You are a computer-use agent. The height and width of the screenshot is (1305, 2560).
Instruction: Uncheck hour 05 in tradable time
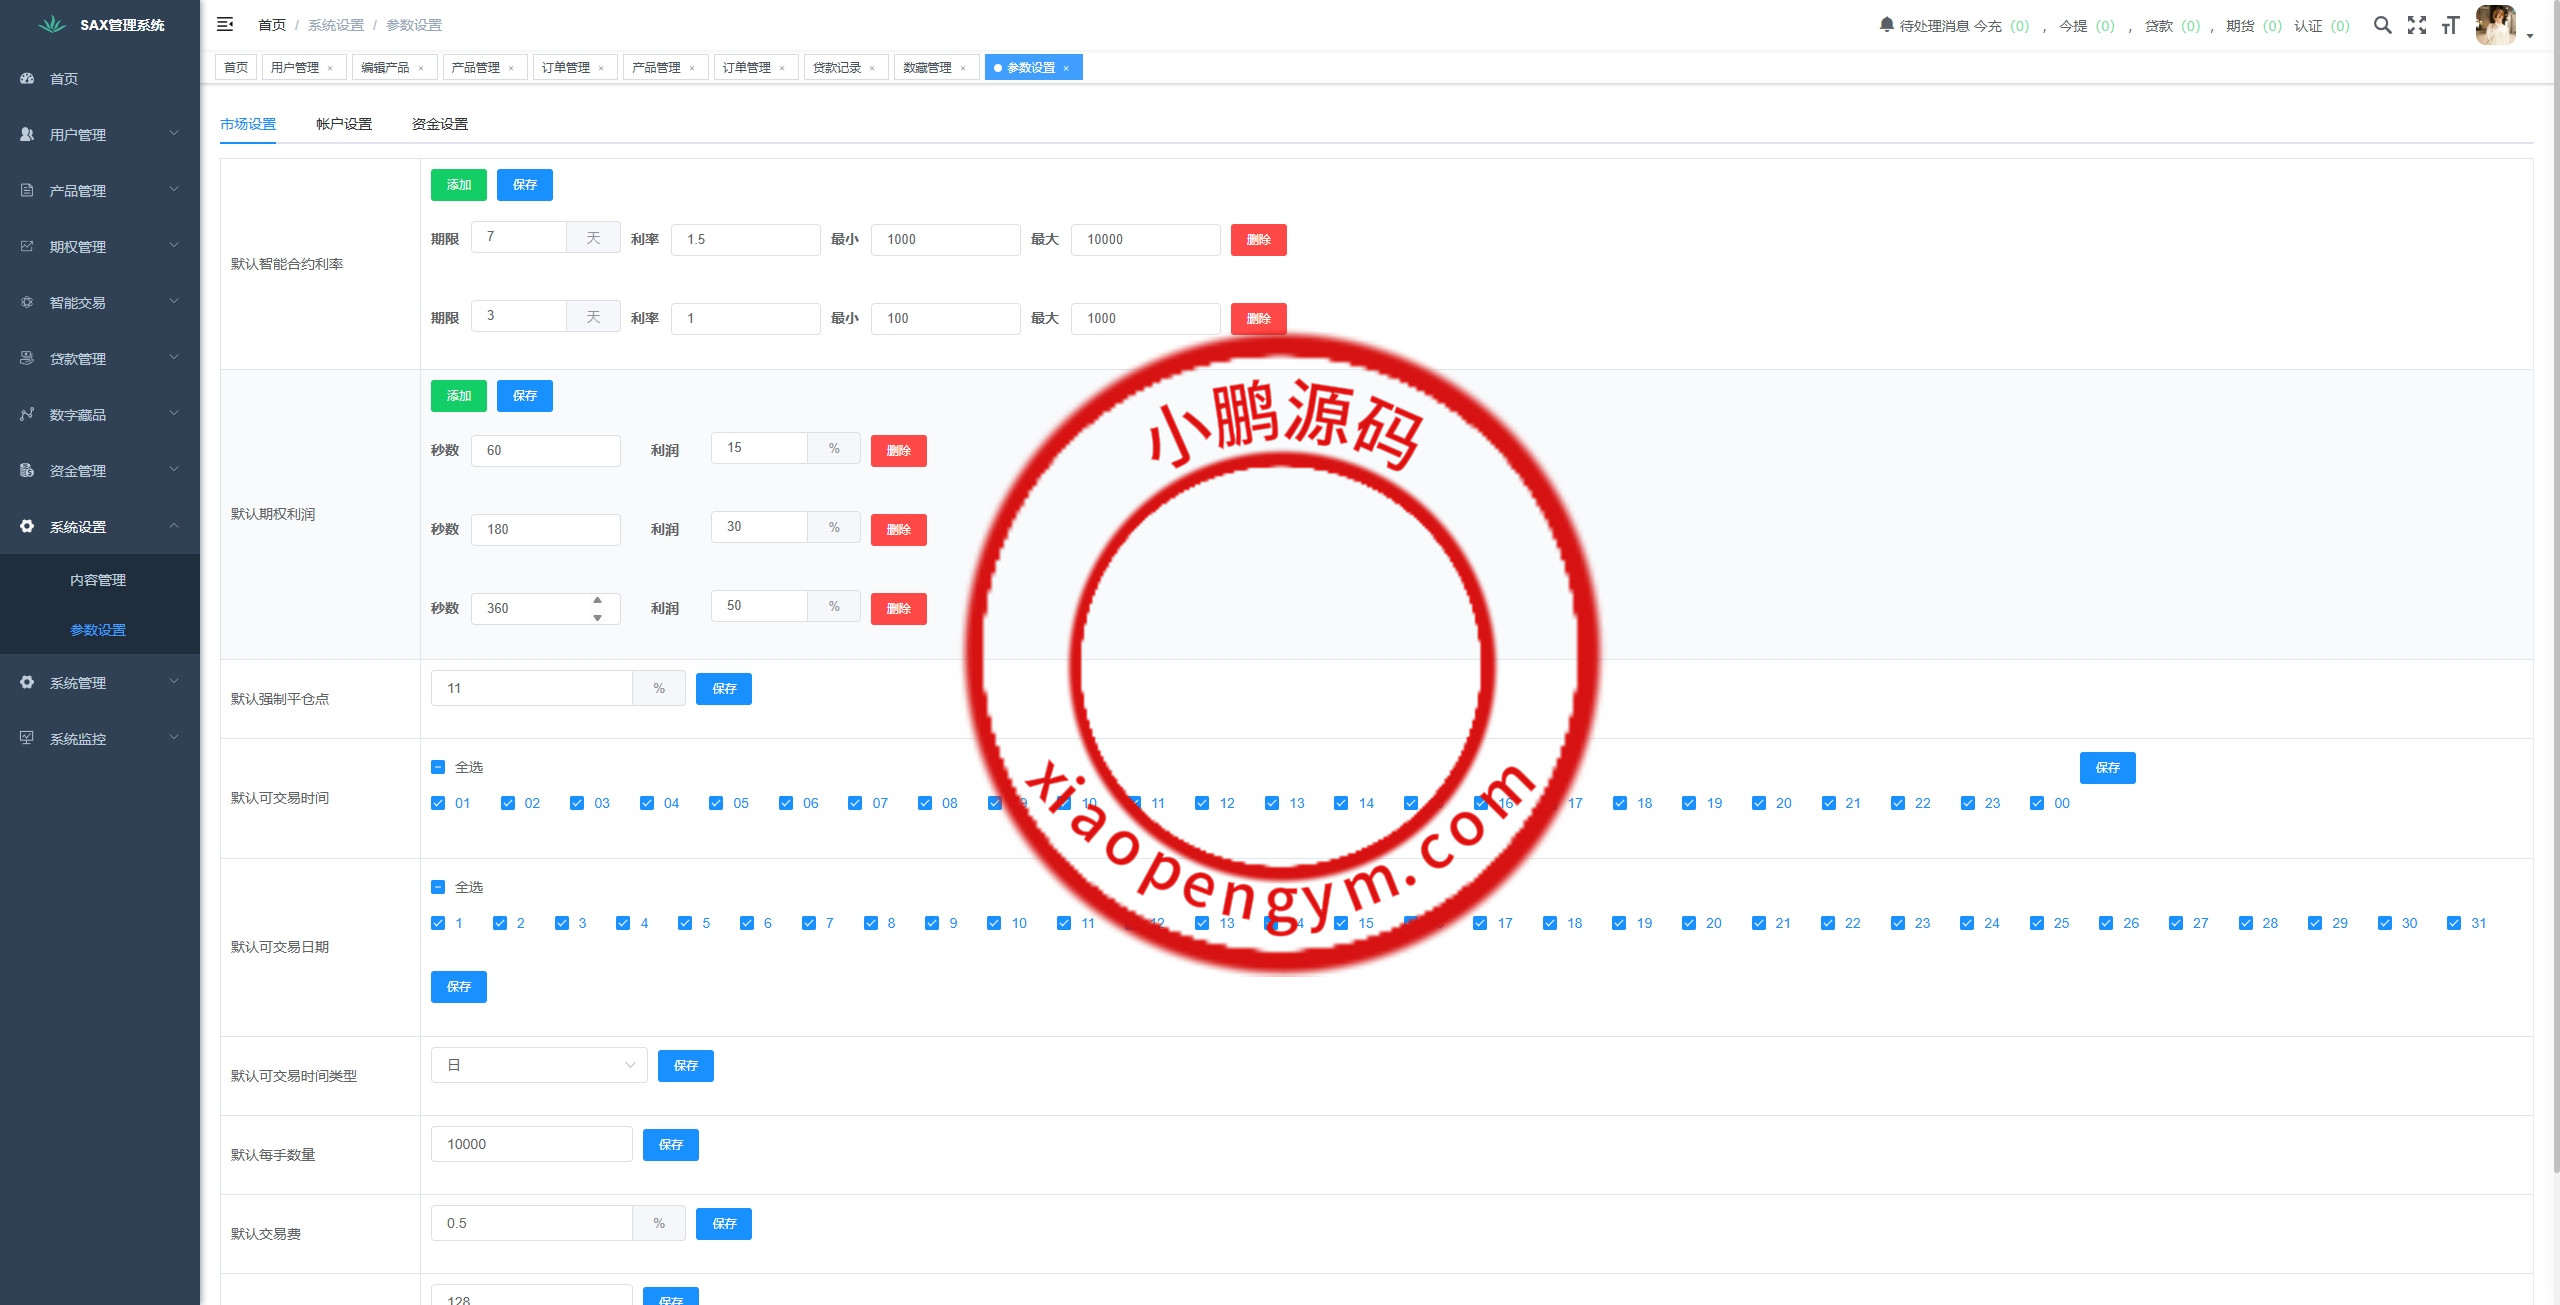(716, 803)
